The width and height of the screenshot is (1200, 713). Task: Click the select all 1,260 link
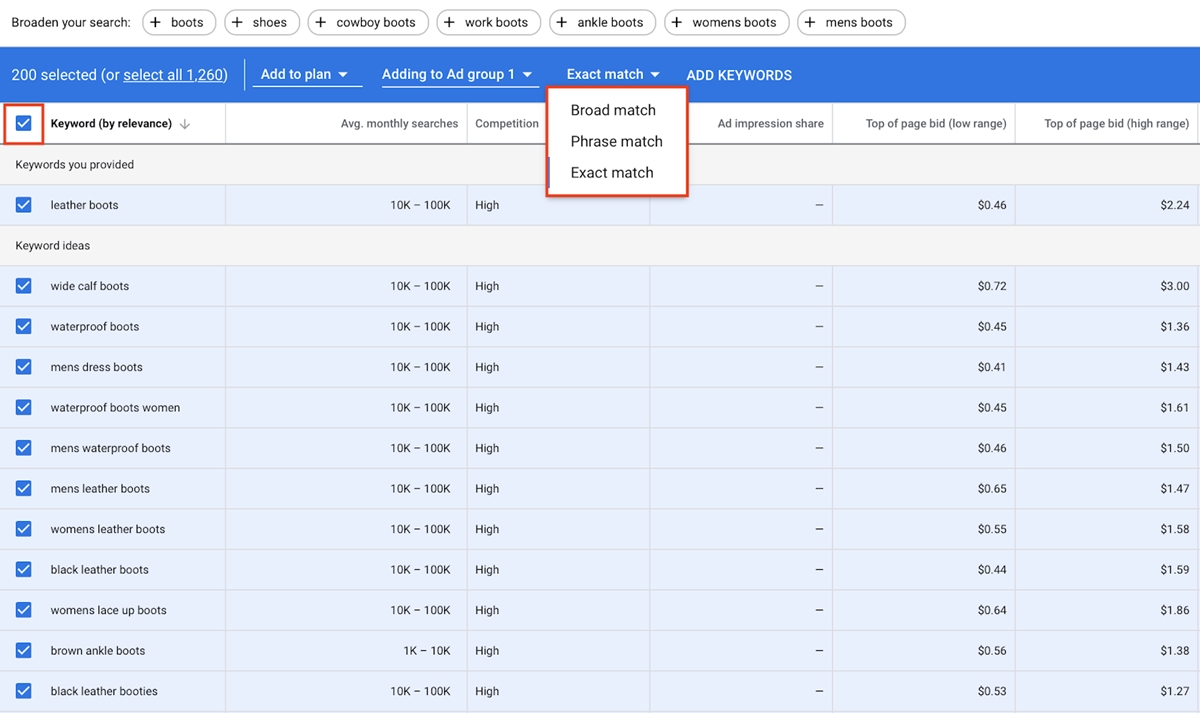click(174, 75)
